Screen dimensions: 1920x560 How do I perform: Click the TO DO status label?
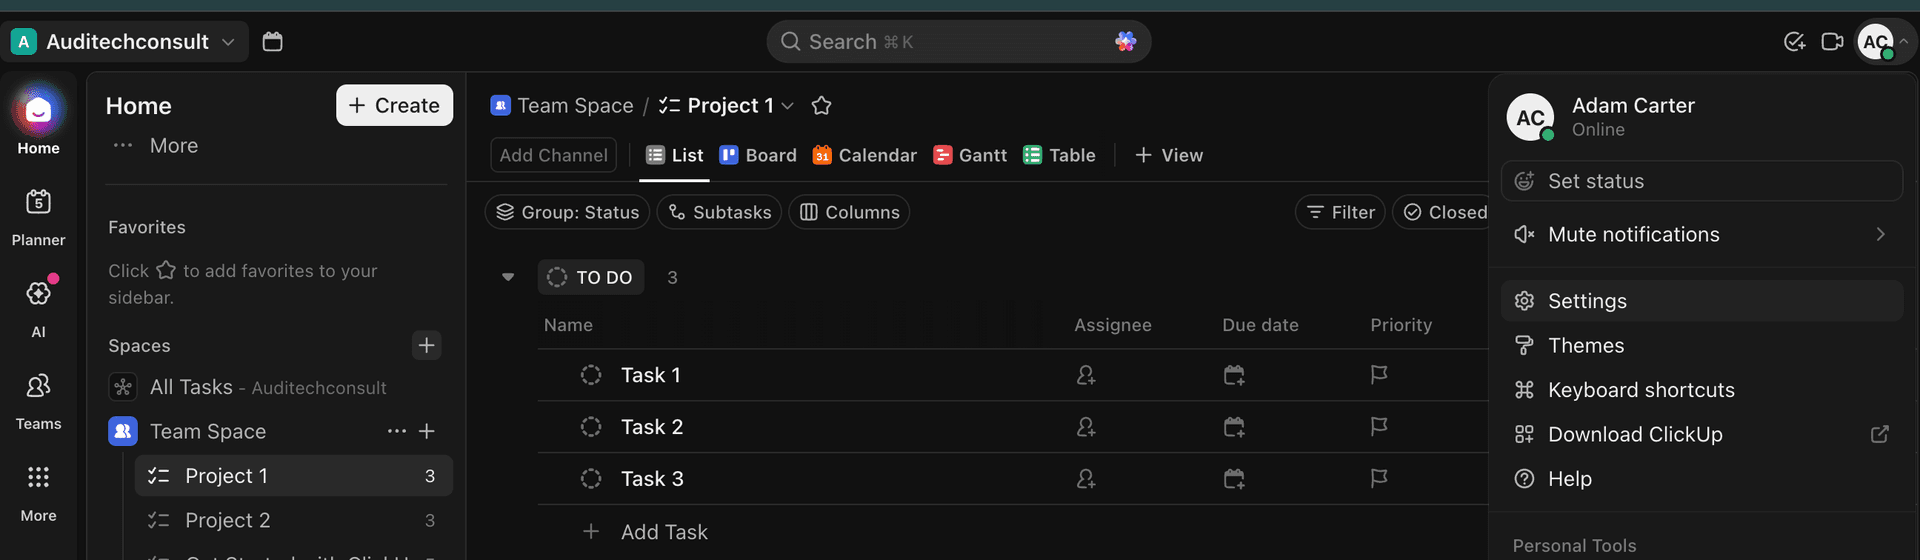coord(591,277)
